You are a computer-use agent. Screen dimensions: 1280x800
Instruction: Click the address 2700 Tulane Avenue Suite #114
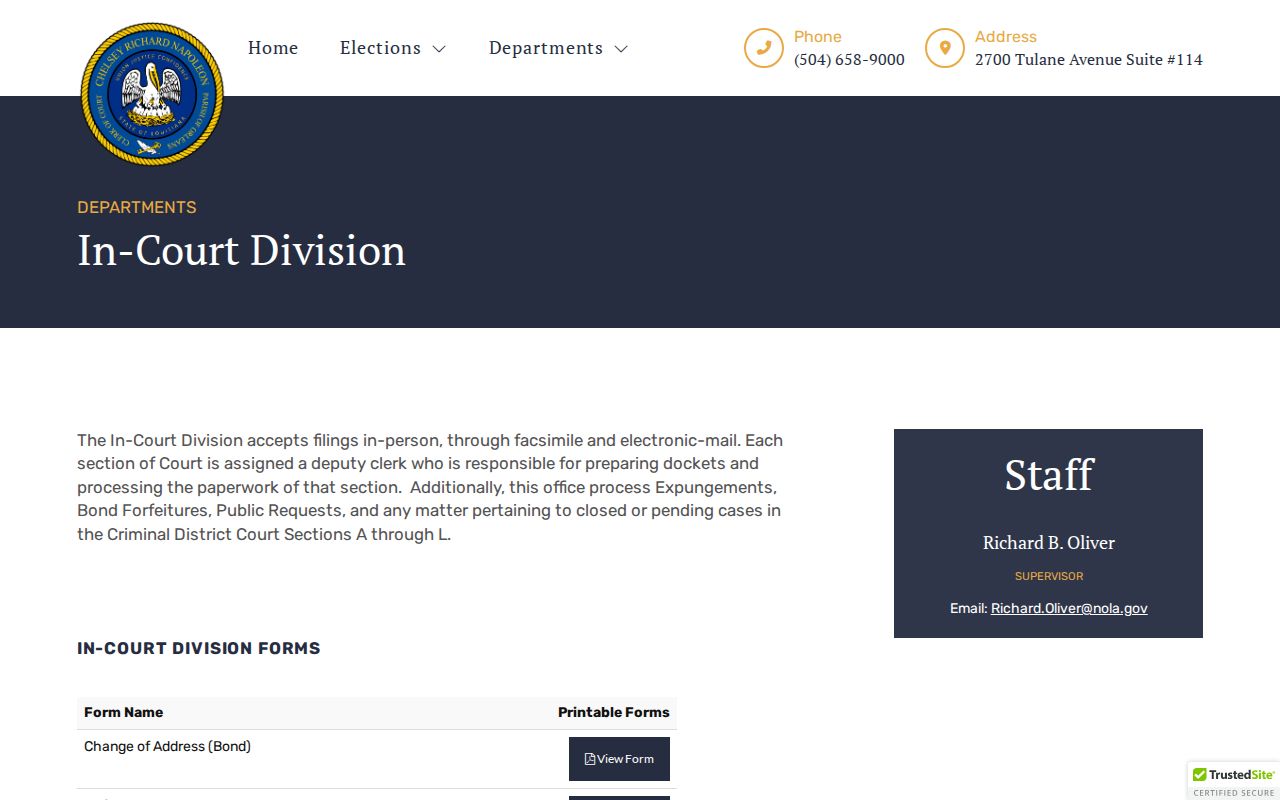click(x=1089, y=60)
